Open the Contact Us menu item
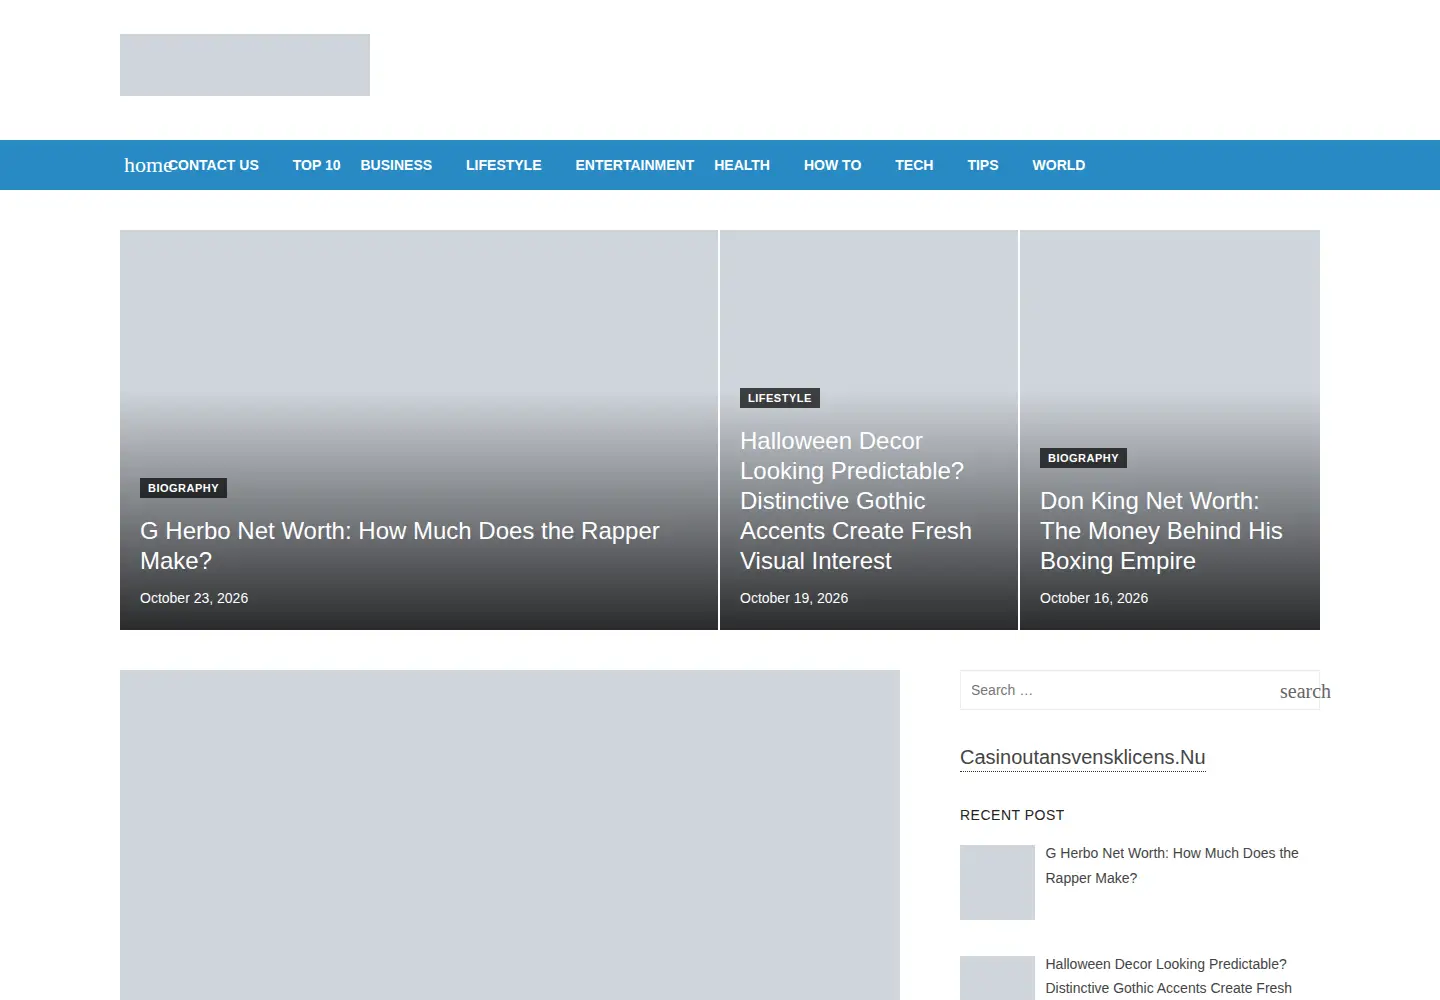 coord(214,165)
